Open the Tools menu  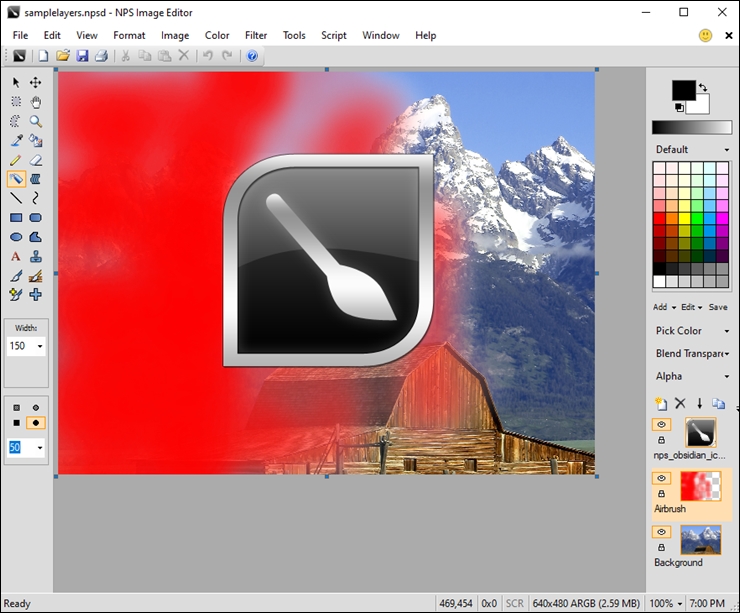(294, 35)
